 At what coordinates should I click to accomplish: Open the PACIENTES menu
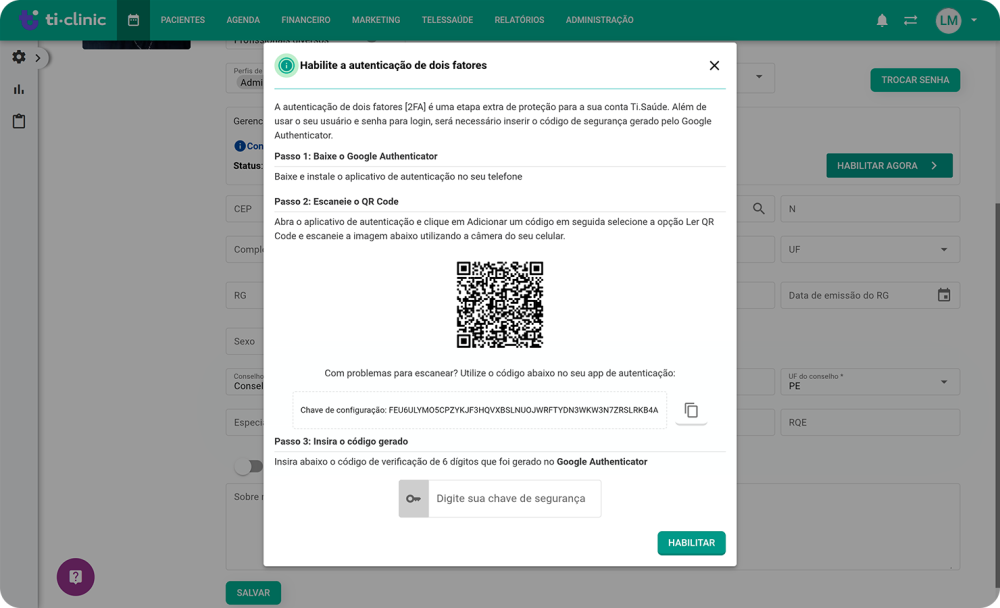pos(183,20)
